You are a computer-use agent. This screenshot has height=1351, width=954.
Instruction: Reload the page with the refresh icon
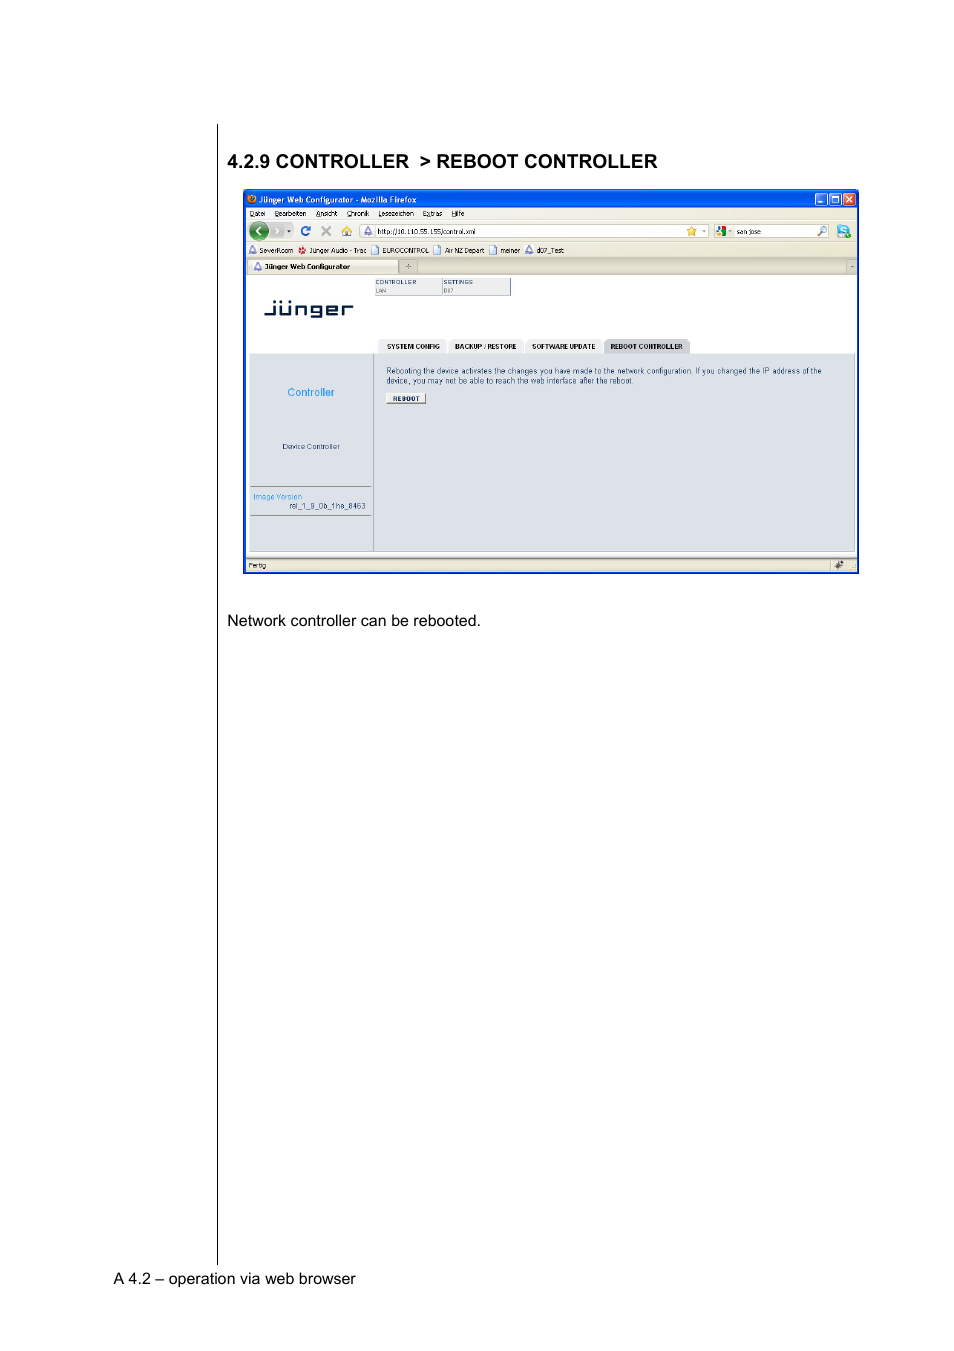306,231
